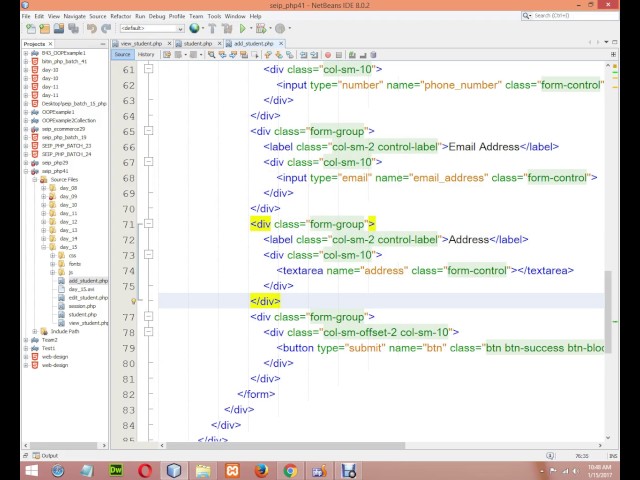
Task: Click the Search (Ctrl+I) field
Action: [570, 16]
